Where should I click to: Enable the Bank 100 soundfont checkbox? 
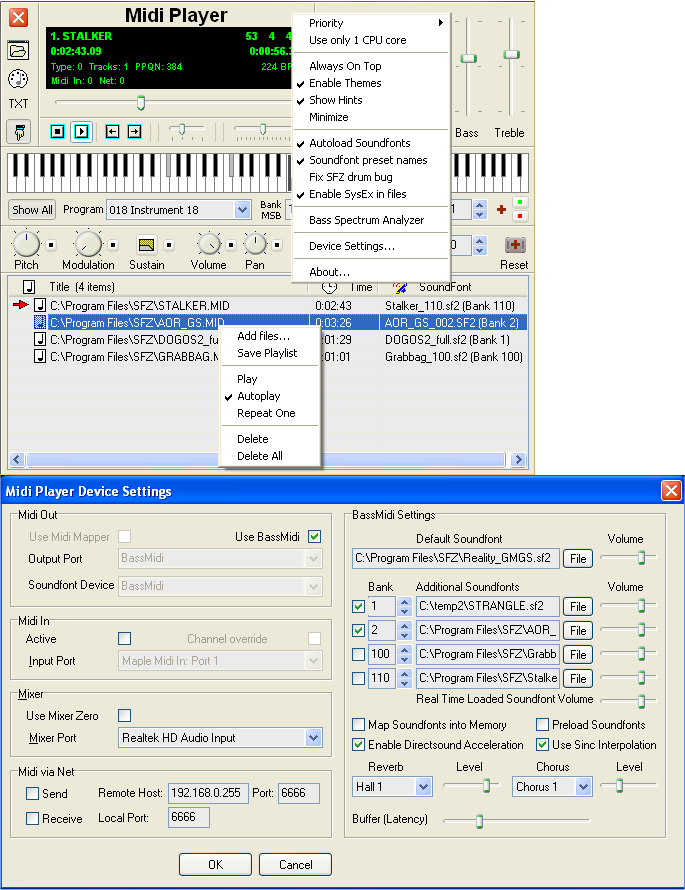click(x=358, y=654)
